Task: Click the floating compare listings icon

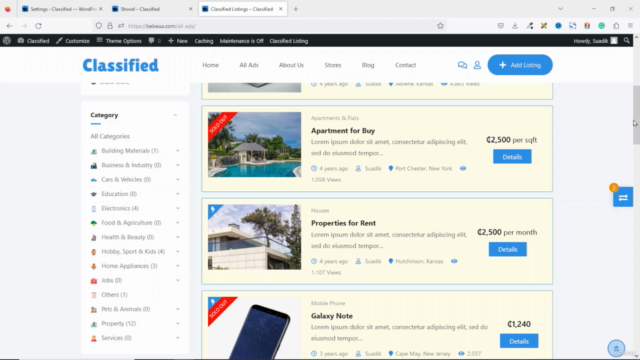Action: 623,198
